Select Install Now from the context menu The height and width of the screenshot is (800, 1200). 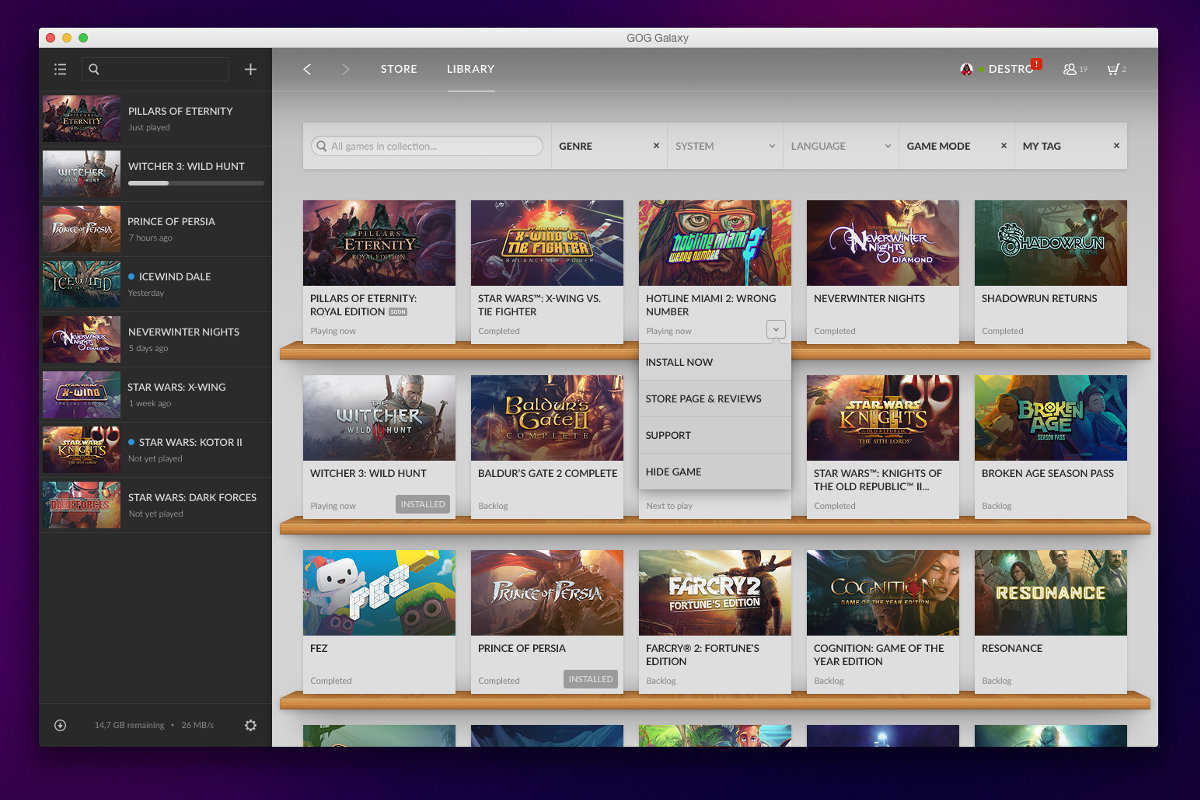[680, 362]
